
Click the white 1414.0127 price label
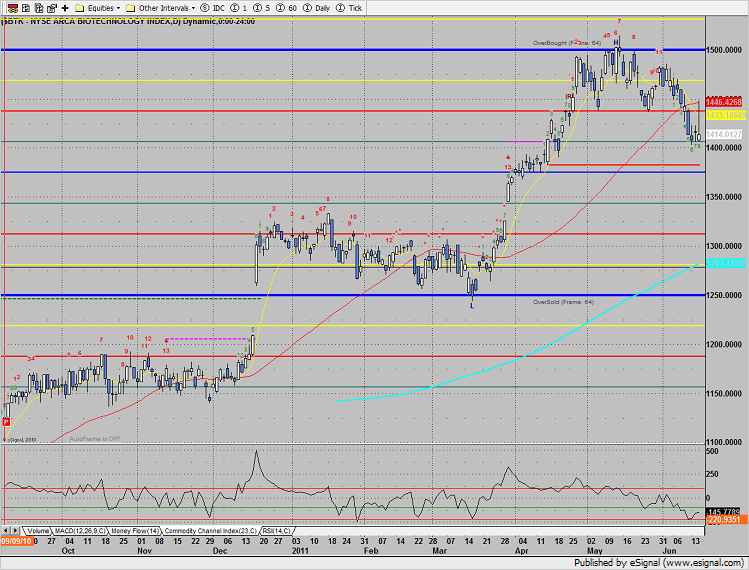pyautogui.click(x=724, y=135)
